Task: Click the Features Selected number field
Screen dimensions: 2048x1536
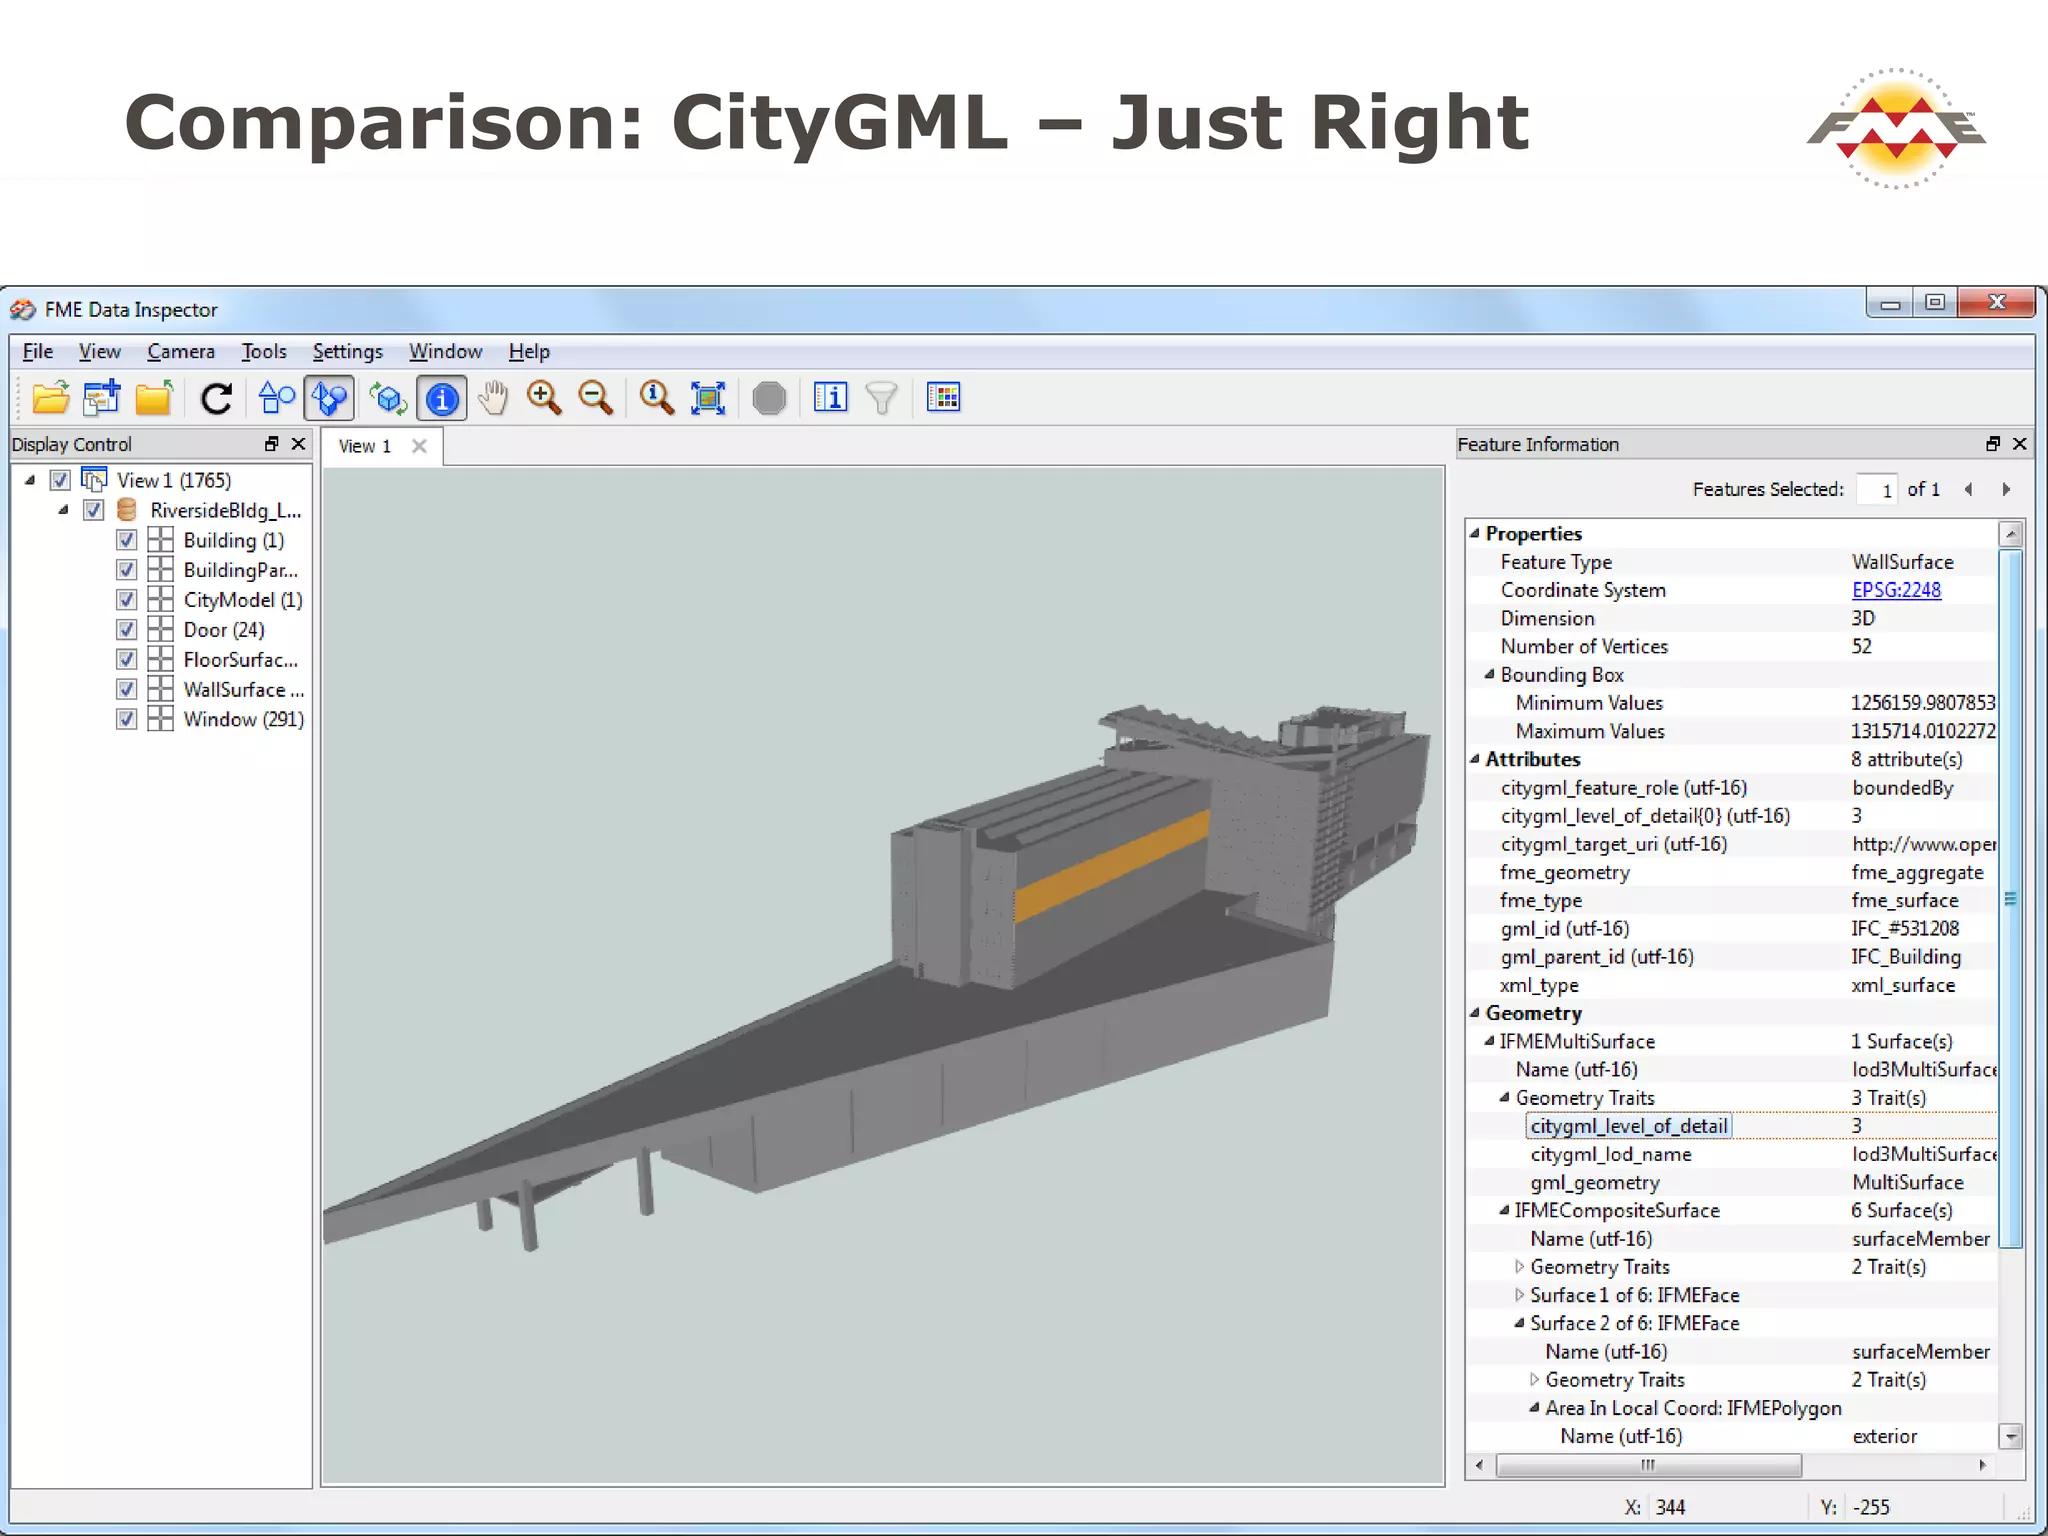Action: click(x=1876, y=490)
